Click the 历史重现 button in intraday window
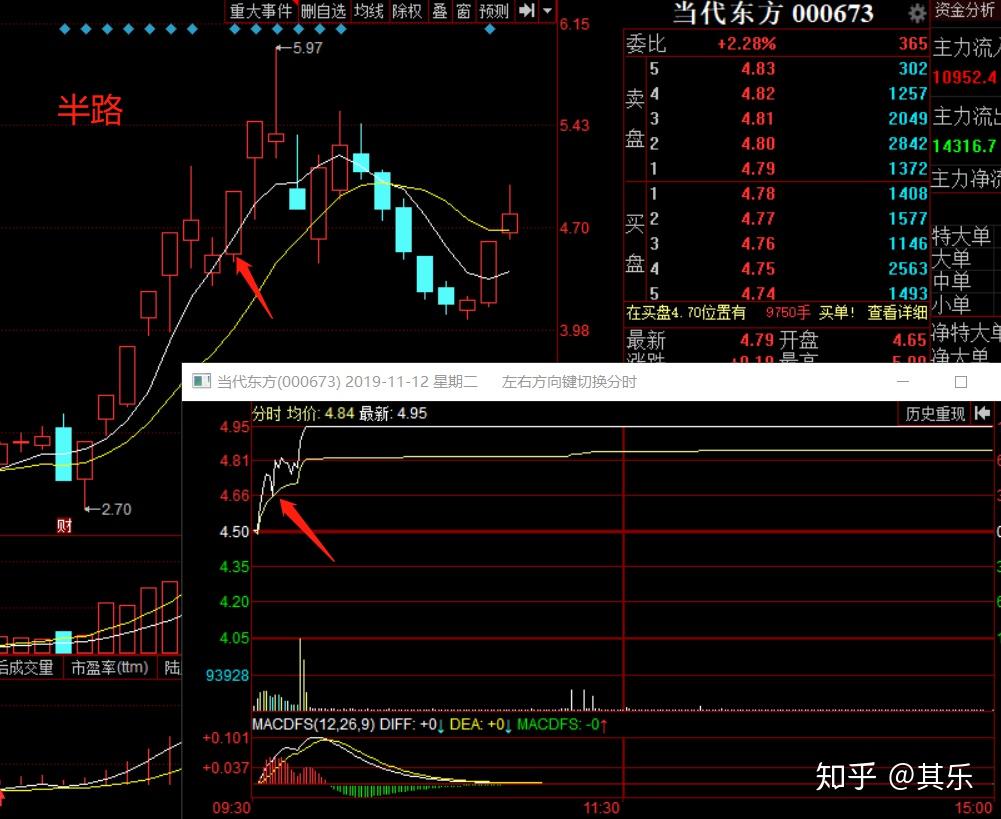 pyautogui.click(x=935, y=414)
